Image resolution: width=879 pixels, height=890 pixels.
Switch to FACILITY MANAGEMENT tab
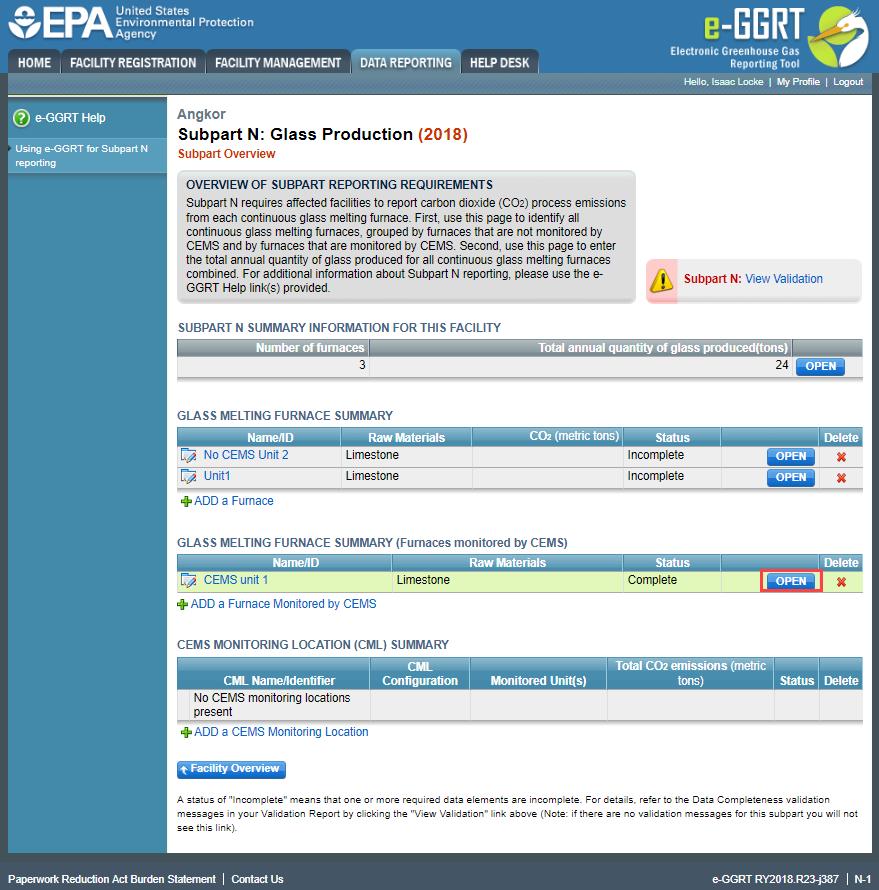(x=278, y=62)
